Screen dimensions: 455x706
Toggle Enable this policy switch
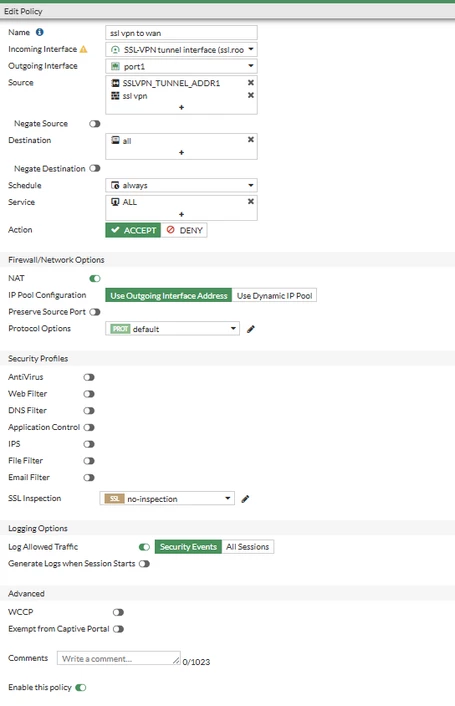tap(81, 687)
